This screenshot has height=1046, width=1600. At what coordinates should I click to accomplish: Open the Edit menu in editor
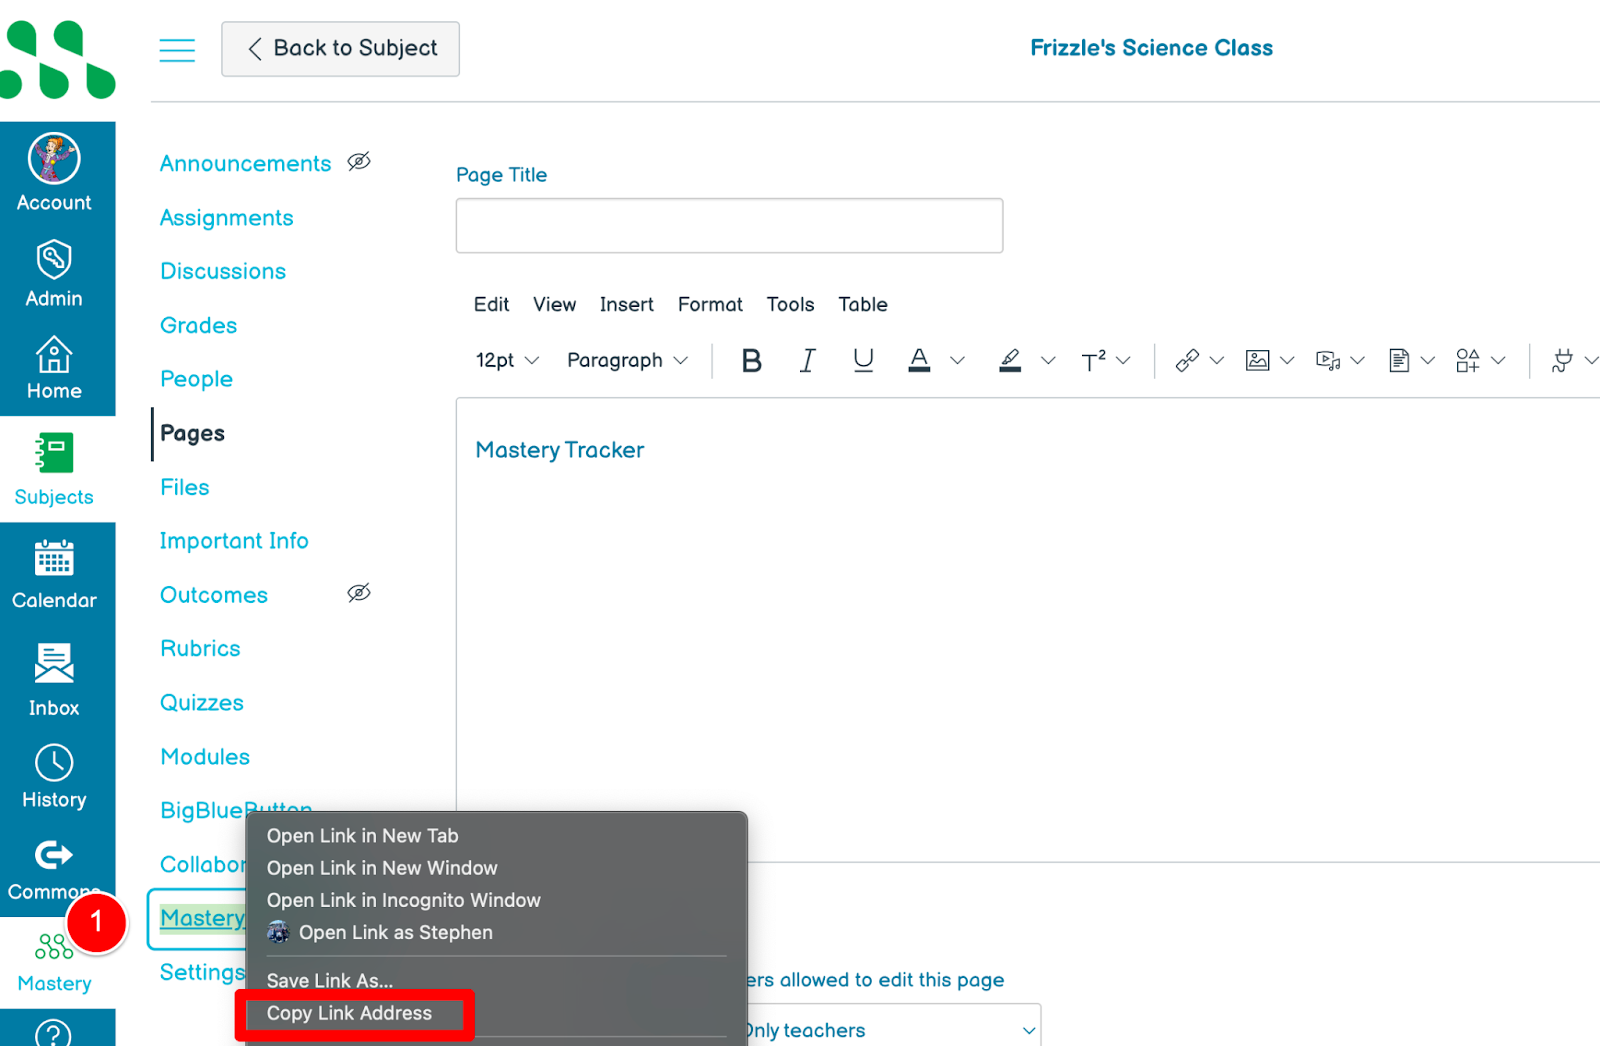coord(491,304)
